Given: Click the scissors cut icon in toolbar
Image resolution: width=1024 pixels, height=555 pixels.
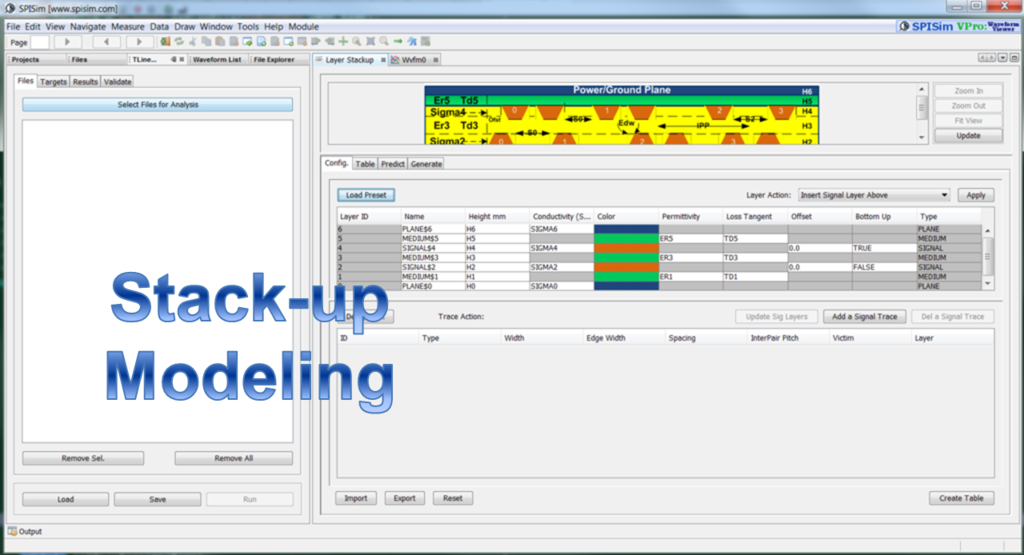Looking at the screenshot, I should coord(192,42).
